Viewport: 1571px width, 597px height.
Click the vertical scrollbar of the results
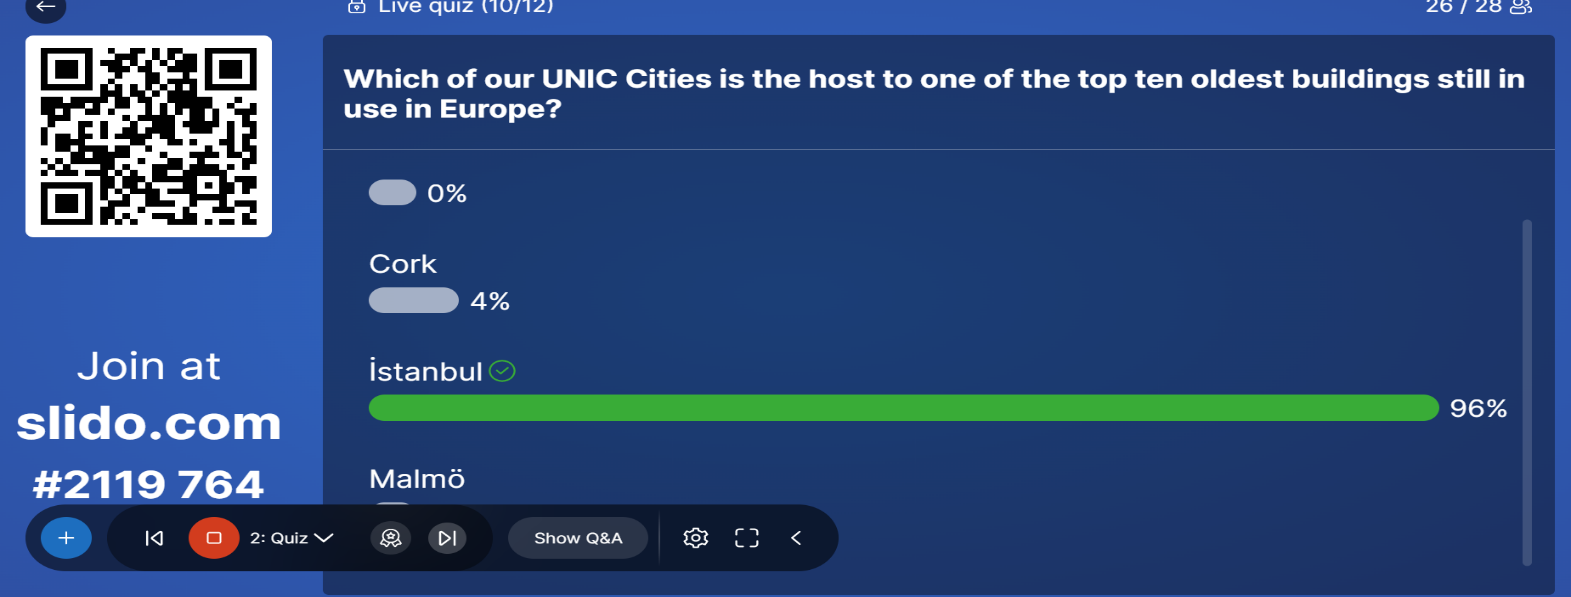(x=1527, y=393)
